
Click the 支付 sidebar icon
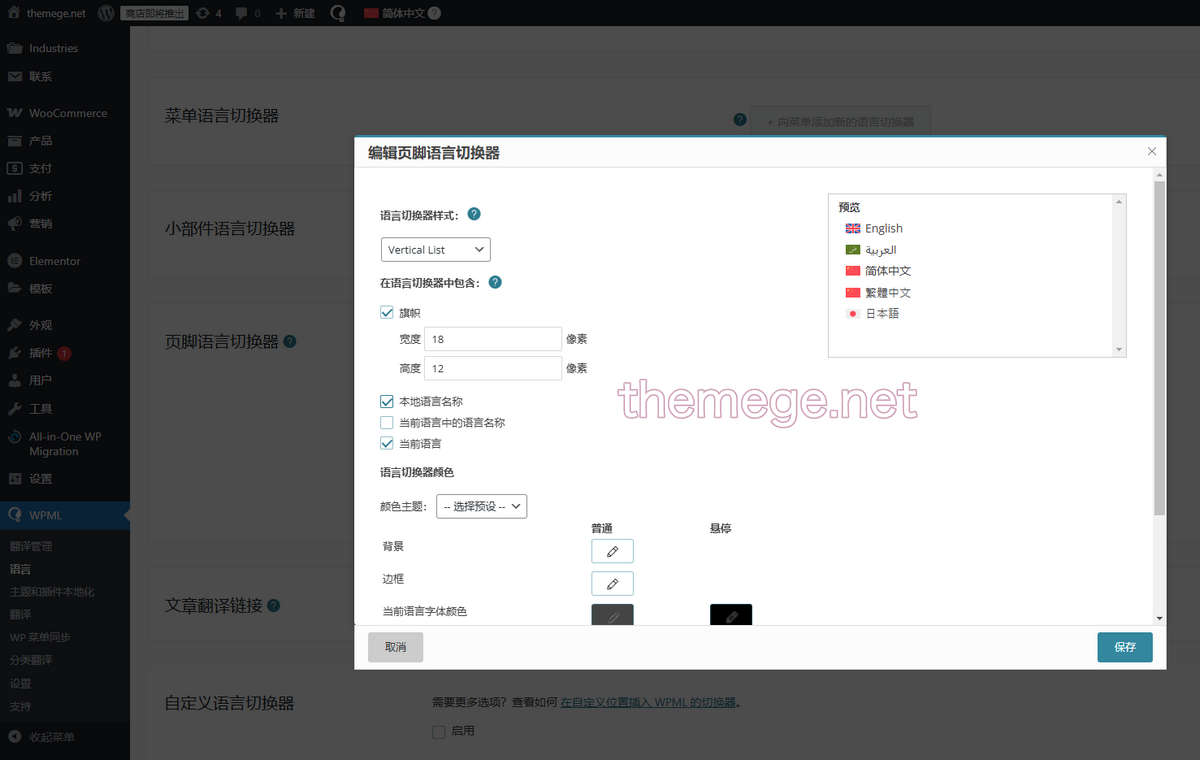(x=15, y=168)
